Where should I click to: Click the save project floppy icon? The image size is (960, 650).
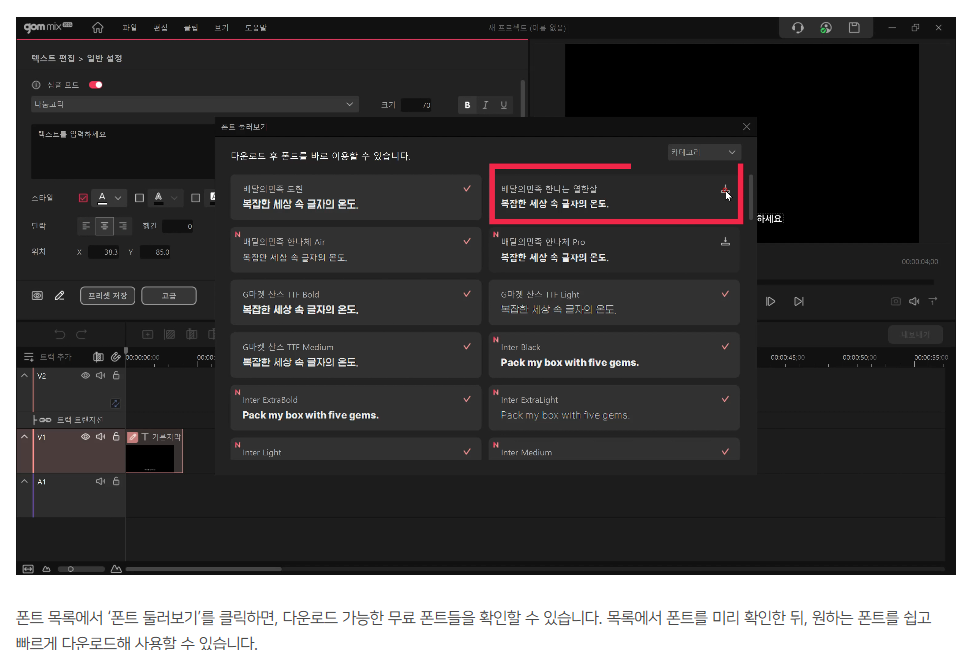tap(854, 28)
